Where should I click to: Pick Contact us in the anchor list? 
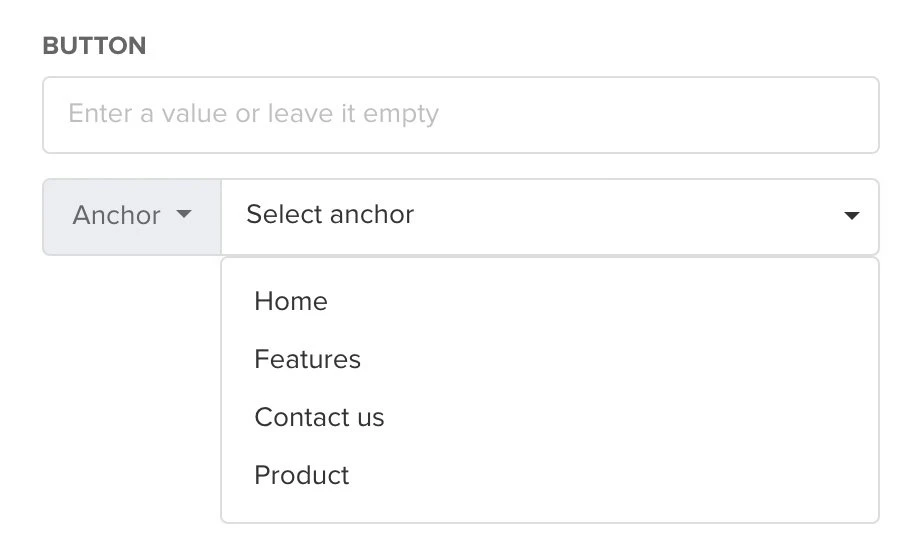coord(319,418)
